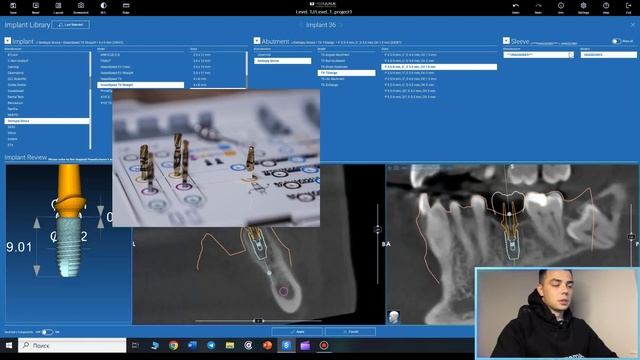Click the purple clapperboard taskbar icon
The image size is (640, 360).
point(305,345)
